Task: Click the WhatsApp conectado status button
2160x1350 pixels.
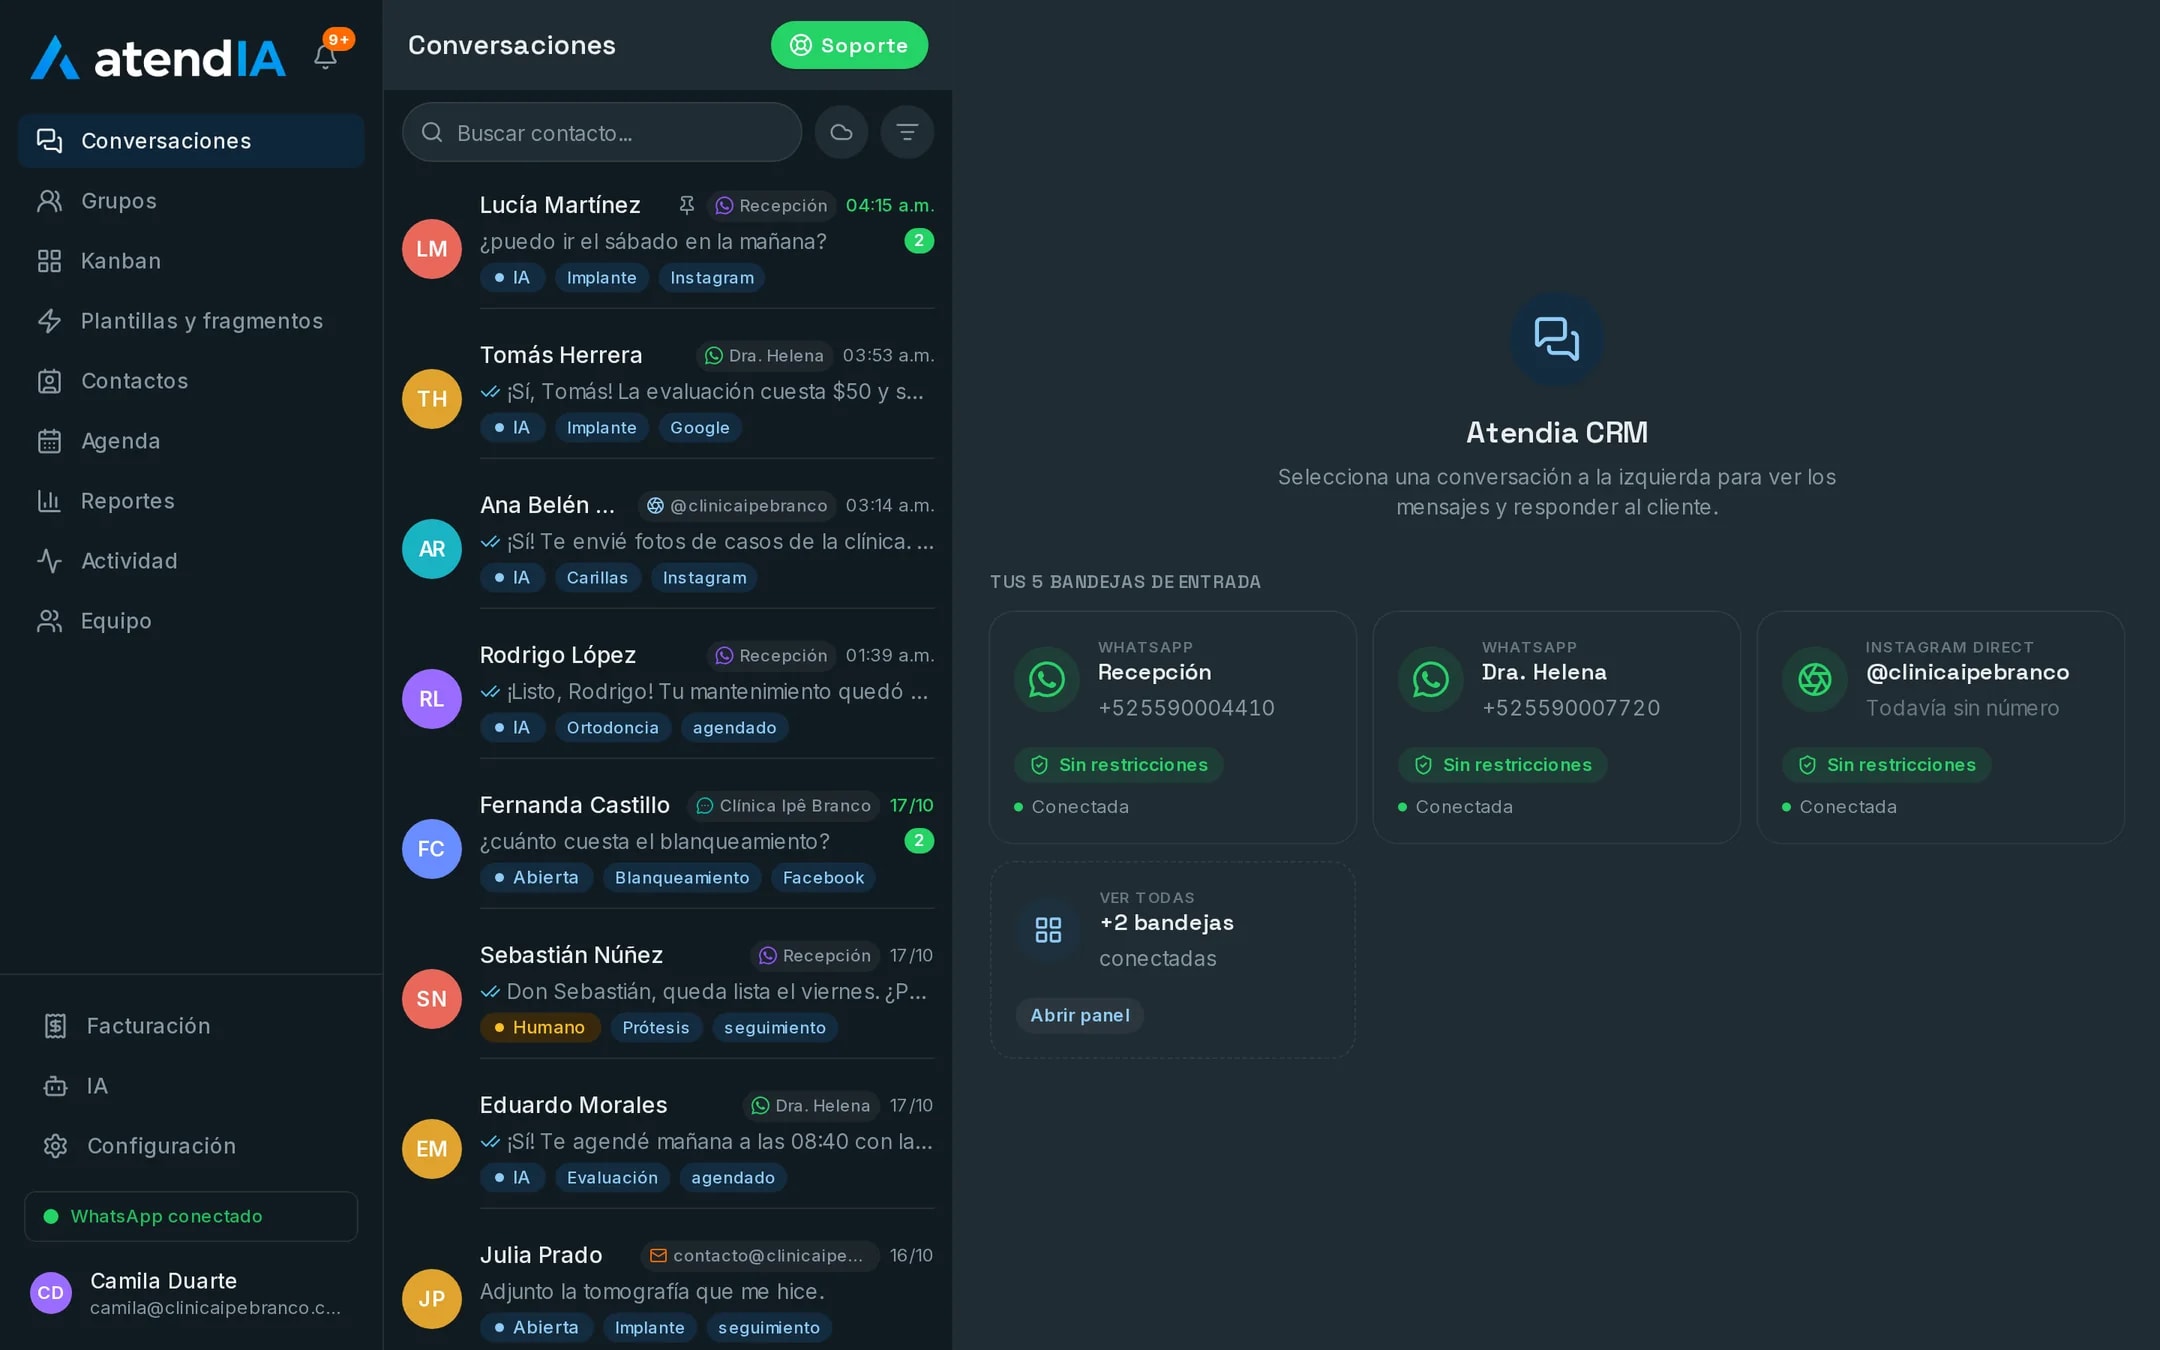Action: tap(191, 1216)
